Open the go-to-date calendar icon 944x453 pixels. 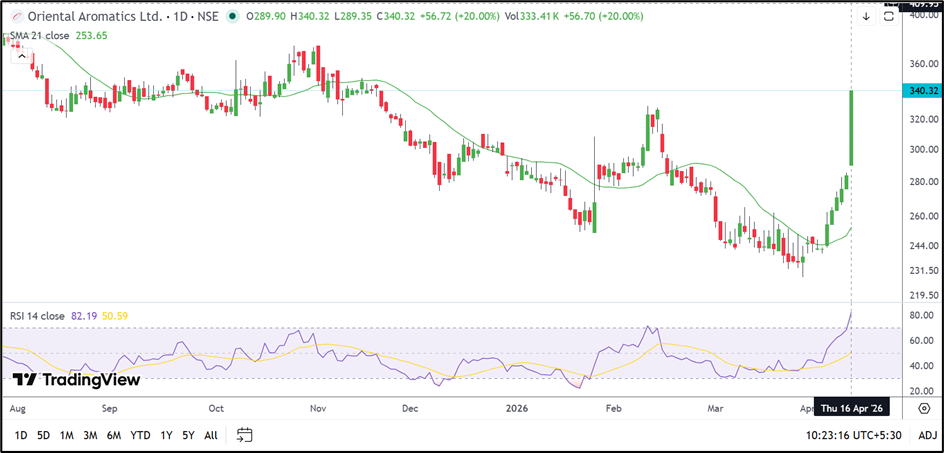(245, 435)
